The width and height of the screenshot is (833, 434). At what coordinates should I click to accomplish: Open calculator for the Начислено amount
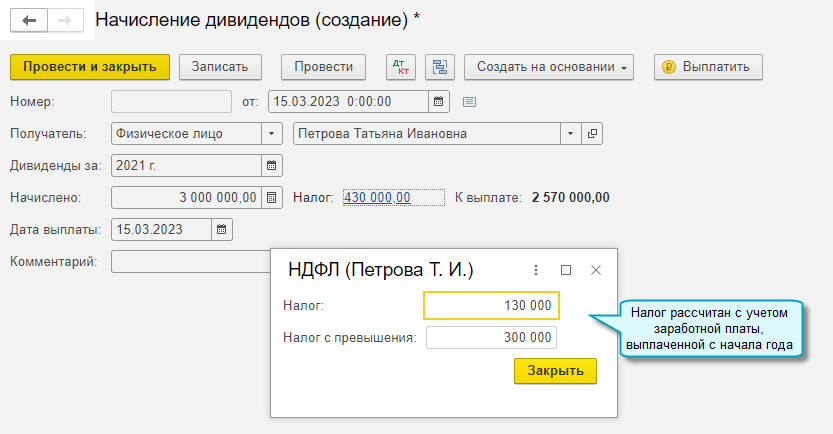271,198
